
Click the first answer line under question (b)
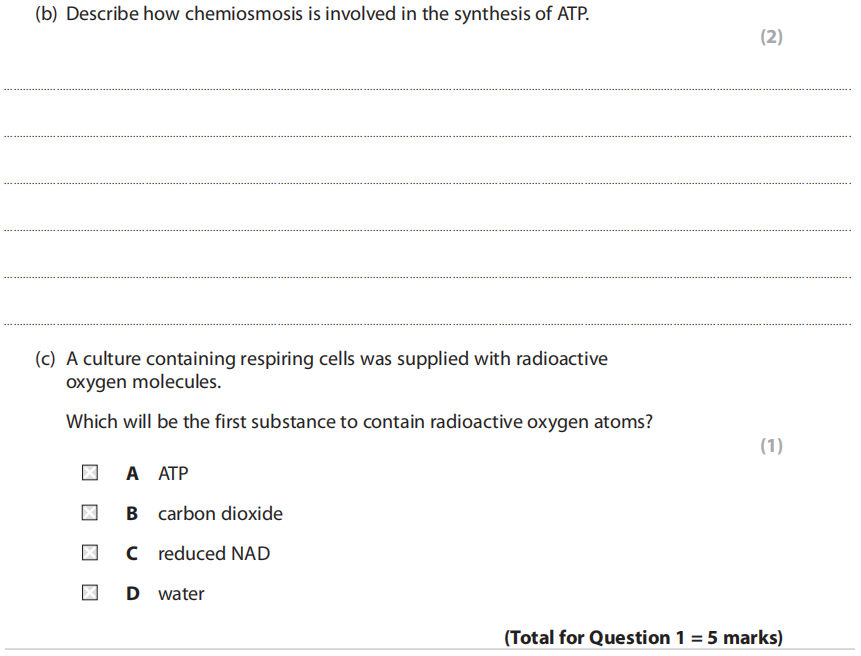pyautogui.click(x=428, y=89)
